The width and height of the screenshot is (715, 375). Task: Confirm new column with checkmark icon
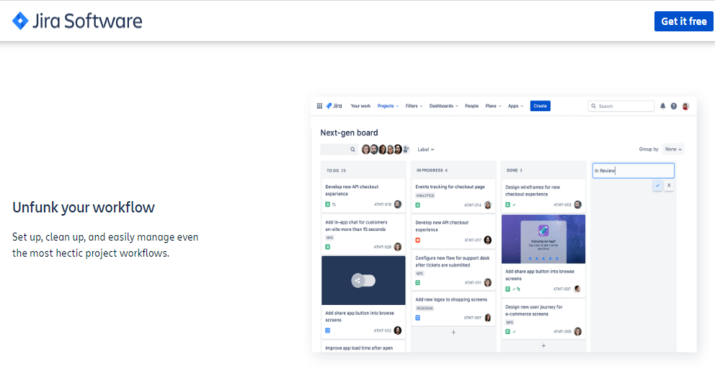pos(657,185)
